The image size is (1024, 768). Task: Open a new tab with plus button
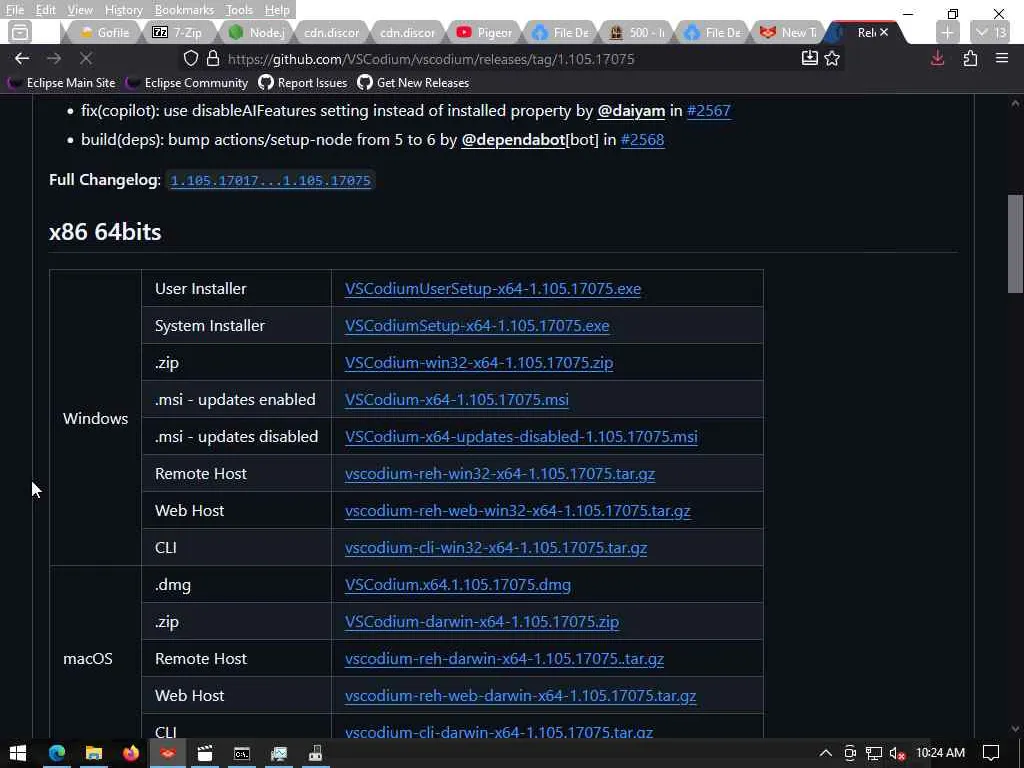(948, 32)
